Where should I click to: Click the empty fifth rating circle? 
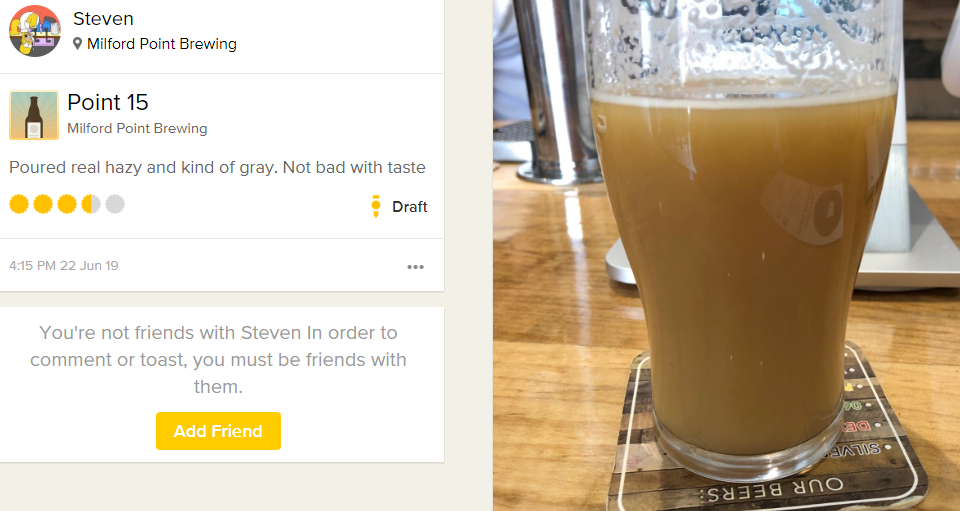(x=114, y=204)
